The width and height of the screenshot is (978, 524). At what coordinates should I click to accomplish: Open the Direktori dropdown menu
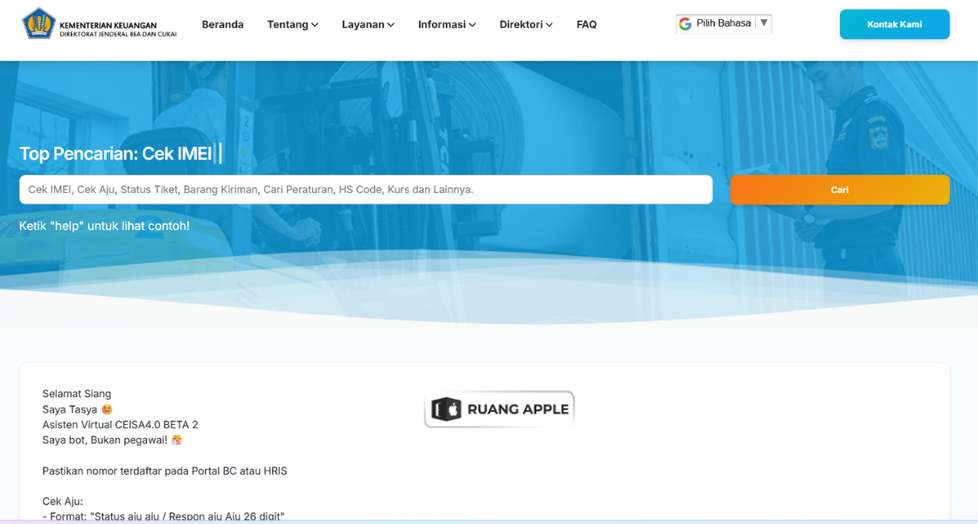click(526, 25)
